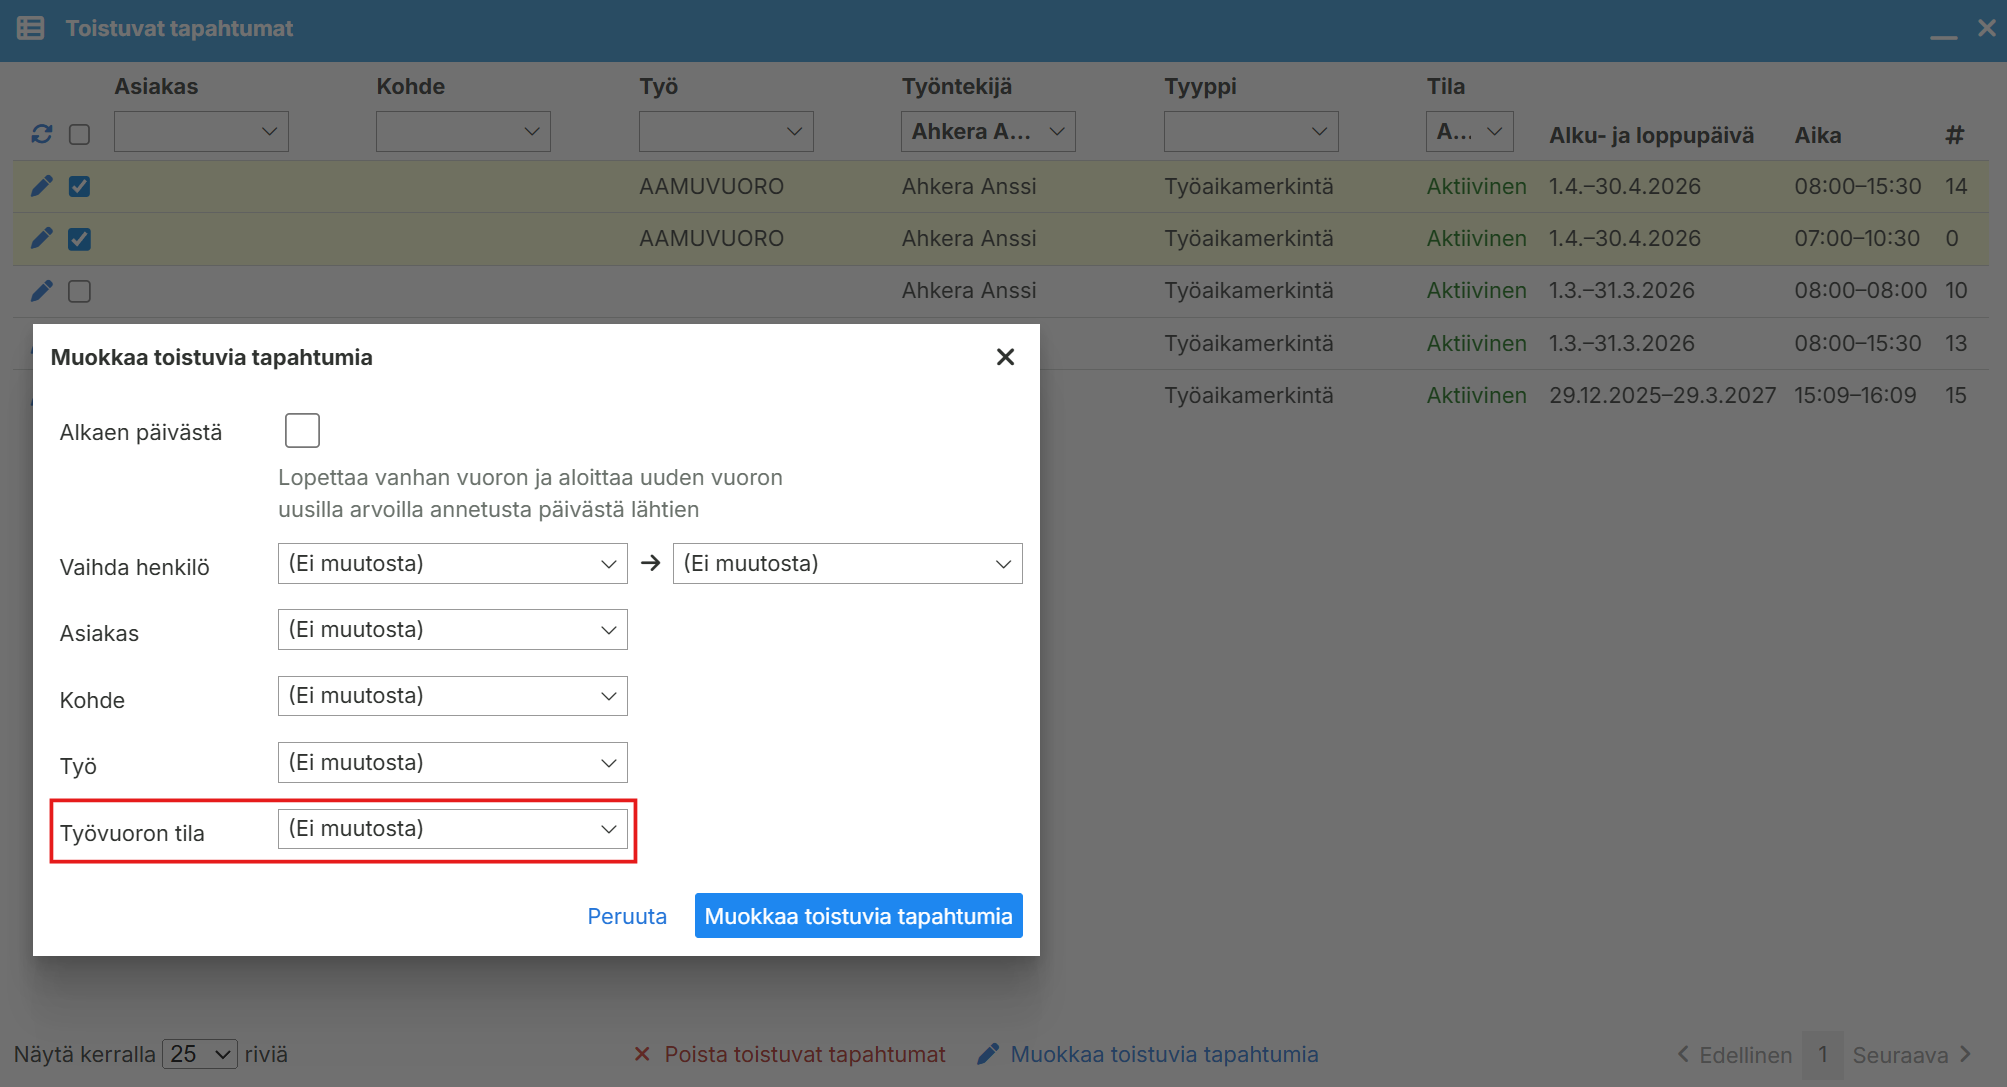2007x1087 pixels.
Task: Click the previous page chevron icon
Action: [1683, 1054]
